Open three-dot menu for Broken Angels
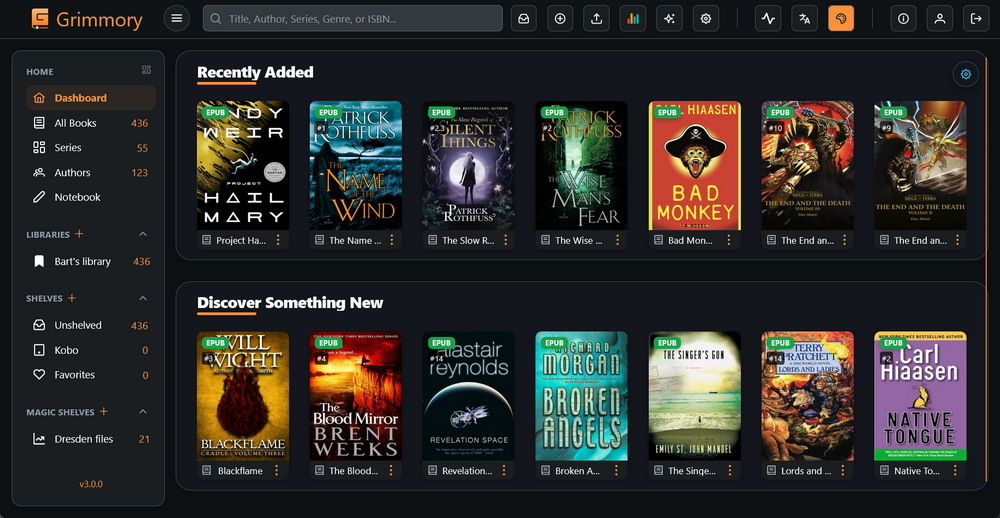The height and width of the screenshot is (518, 1000). (x=616, y=471)
